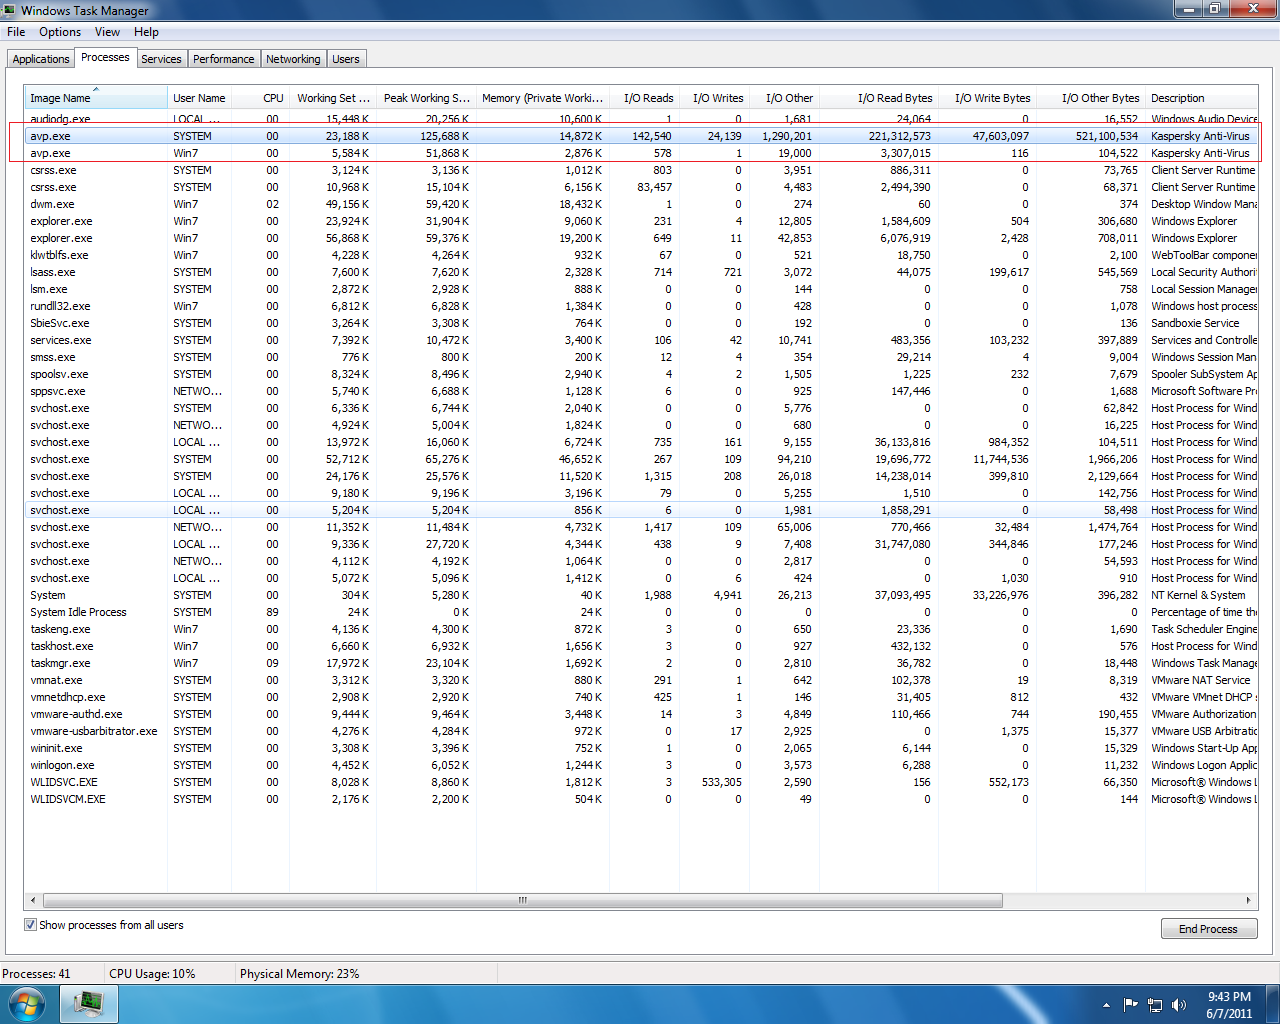Select the rundll32.exe process
The image size is (1280, 1024).
point(641,306)
